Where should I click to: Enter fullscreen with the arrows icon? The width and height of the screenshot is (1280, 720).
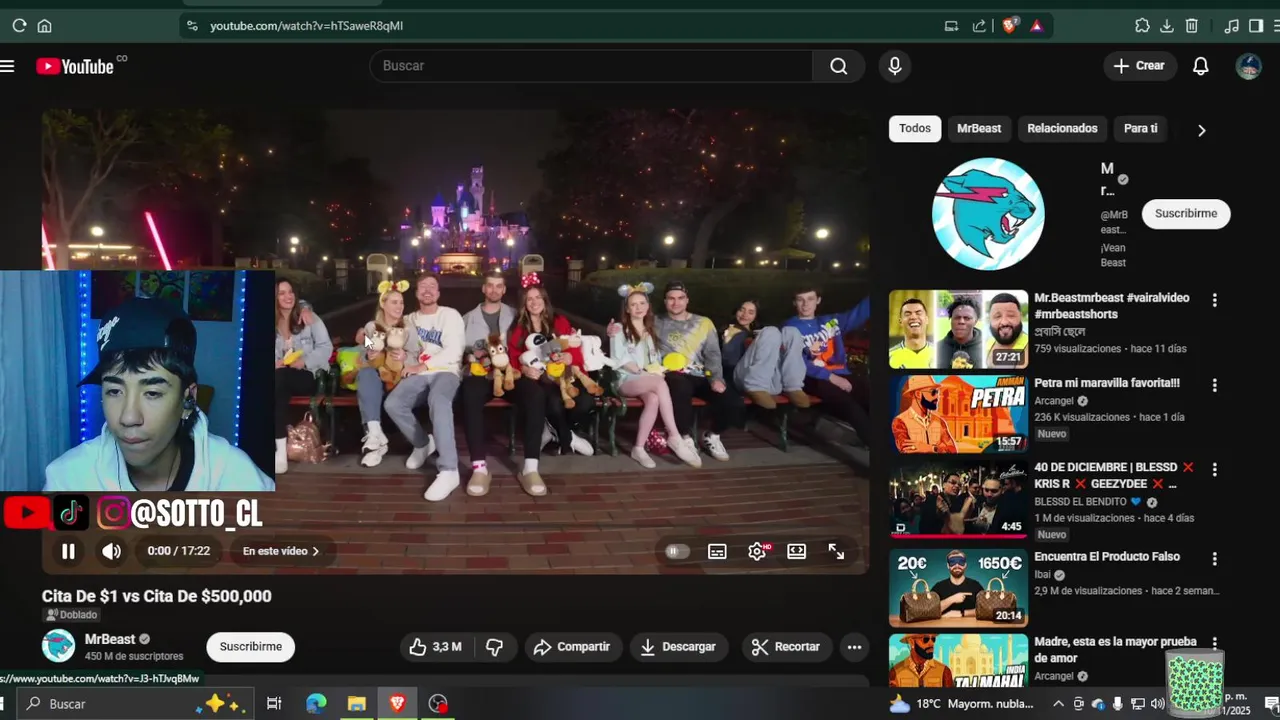836,551
